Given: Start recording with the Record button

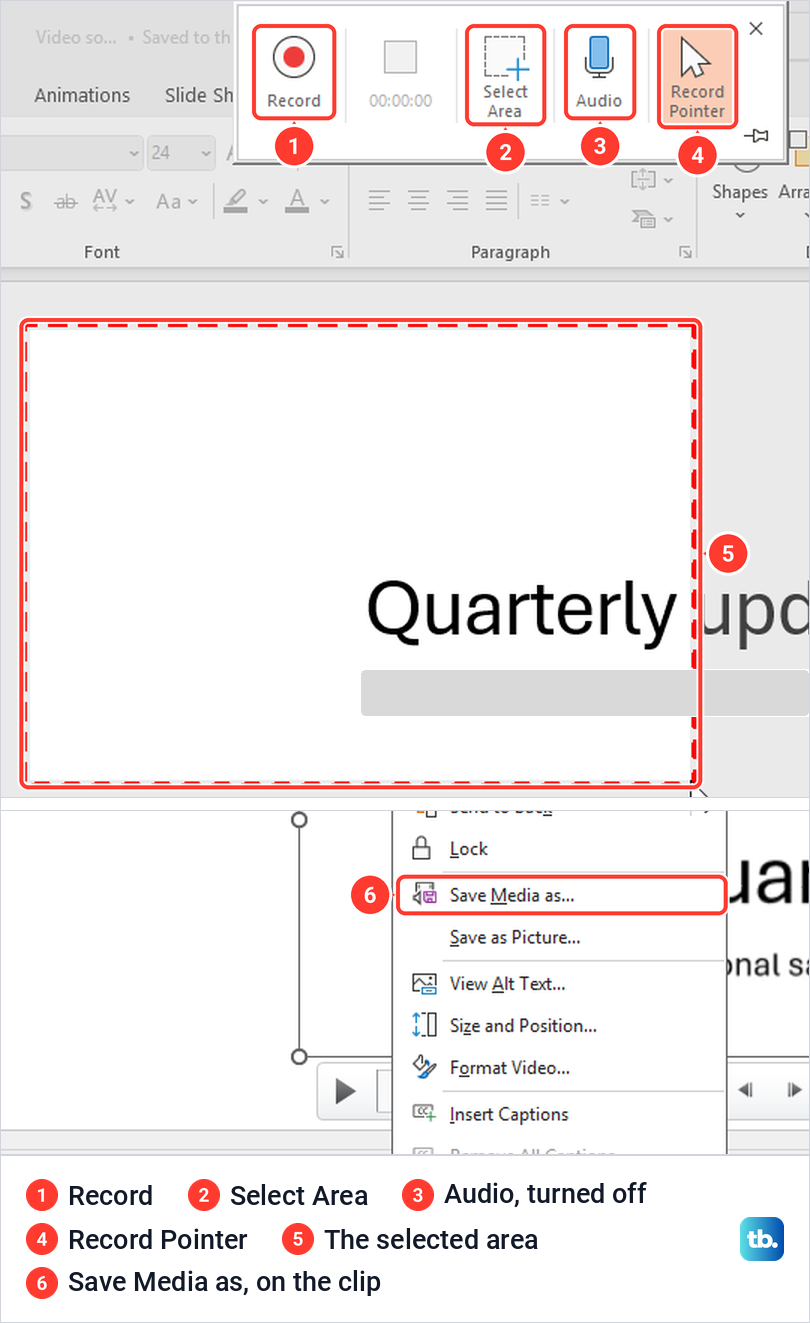Looking at the screenshot, I should (x=293, y=72).
